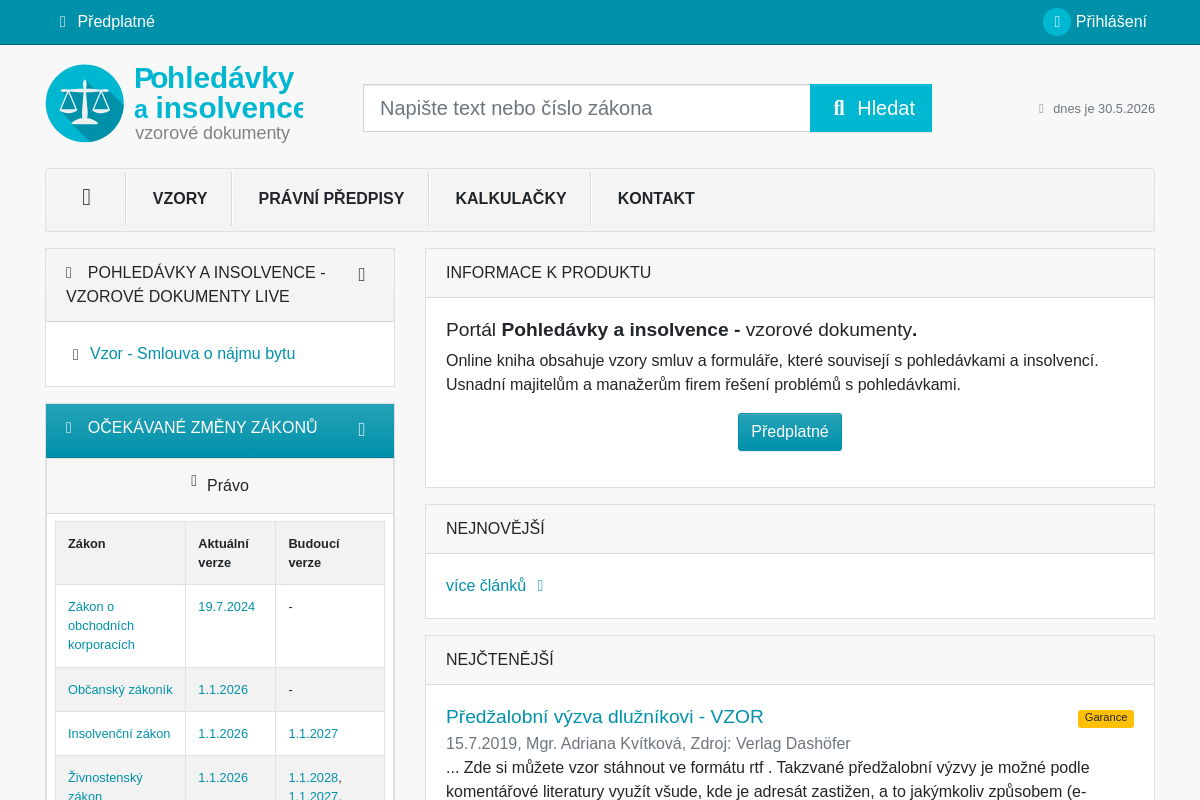
Task: Click Občanský zákoník current version 1.1.2026
Action: coord(223,690)
